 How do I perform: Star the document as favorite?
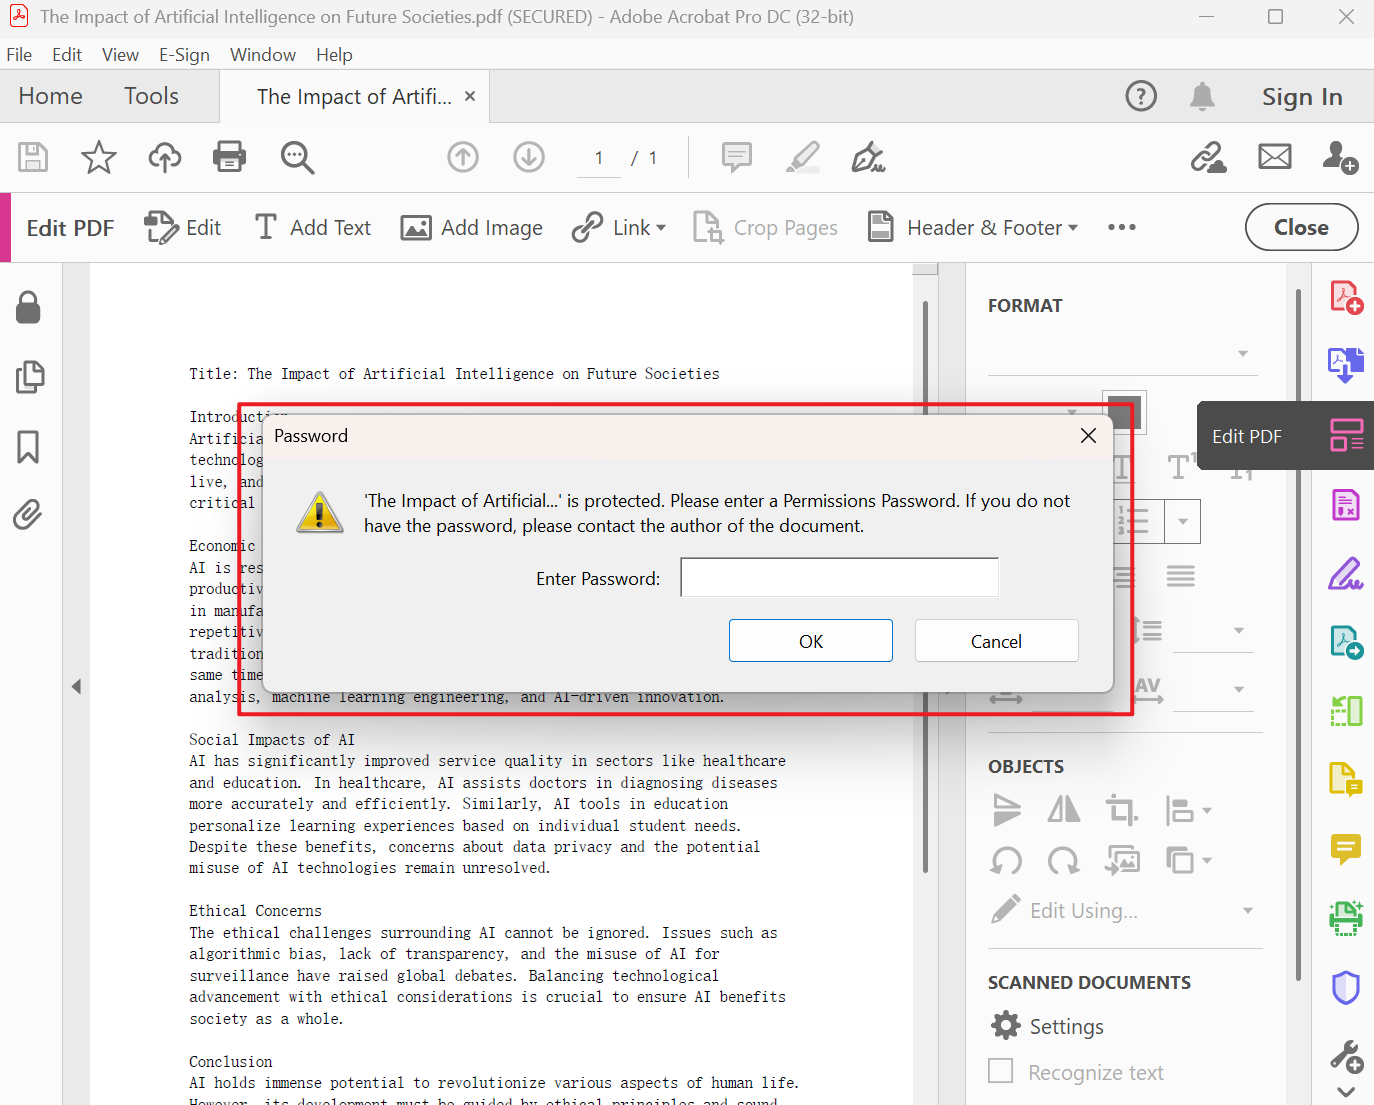tap(99, 157)
